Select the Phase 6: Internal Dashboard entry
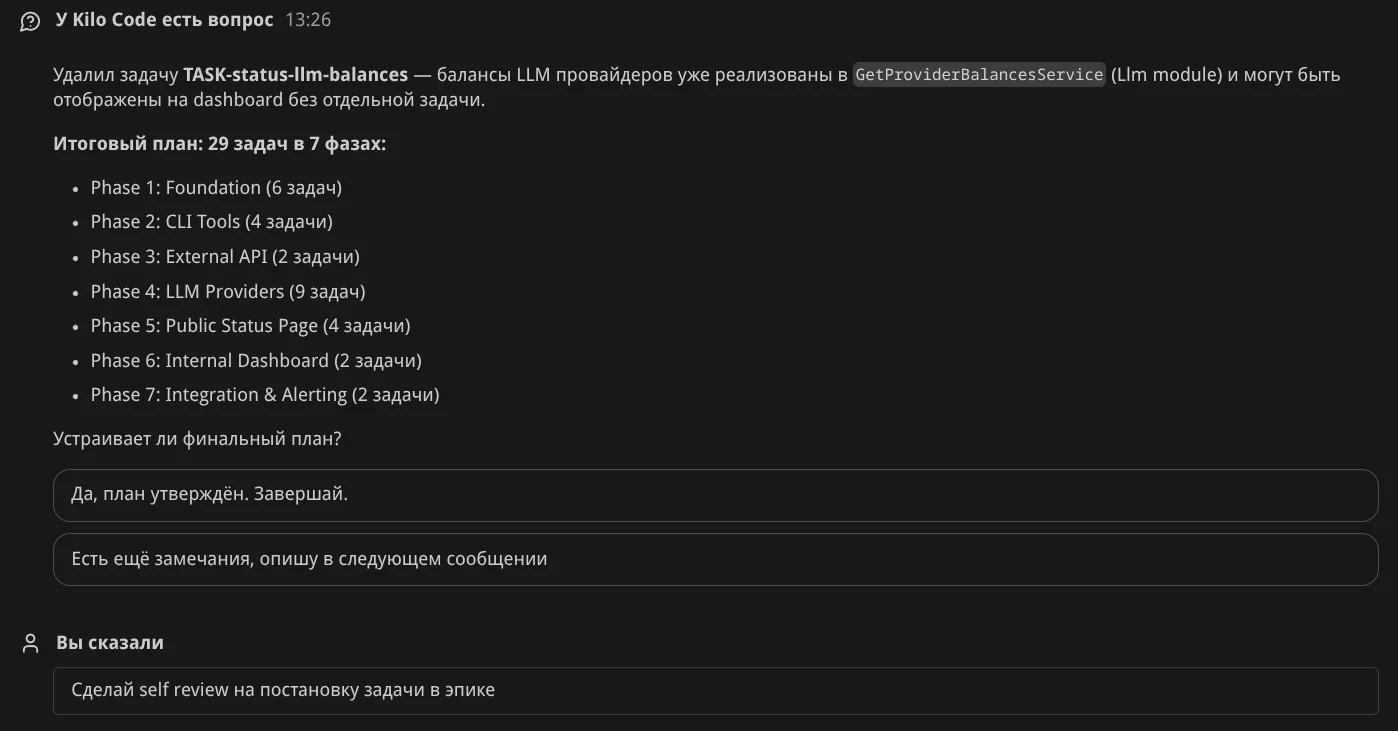Viewport: 1398px width, 731px height. [256, 361]
